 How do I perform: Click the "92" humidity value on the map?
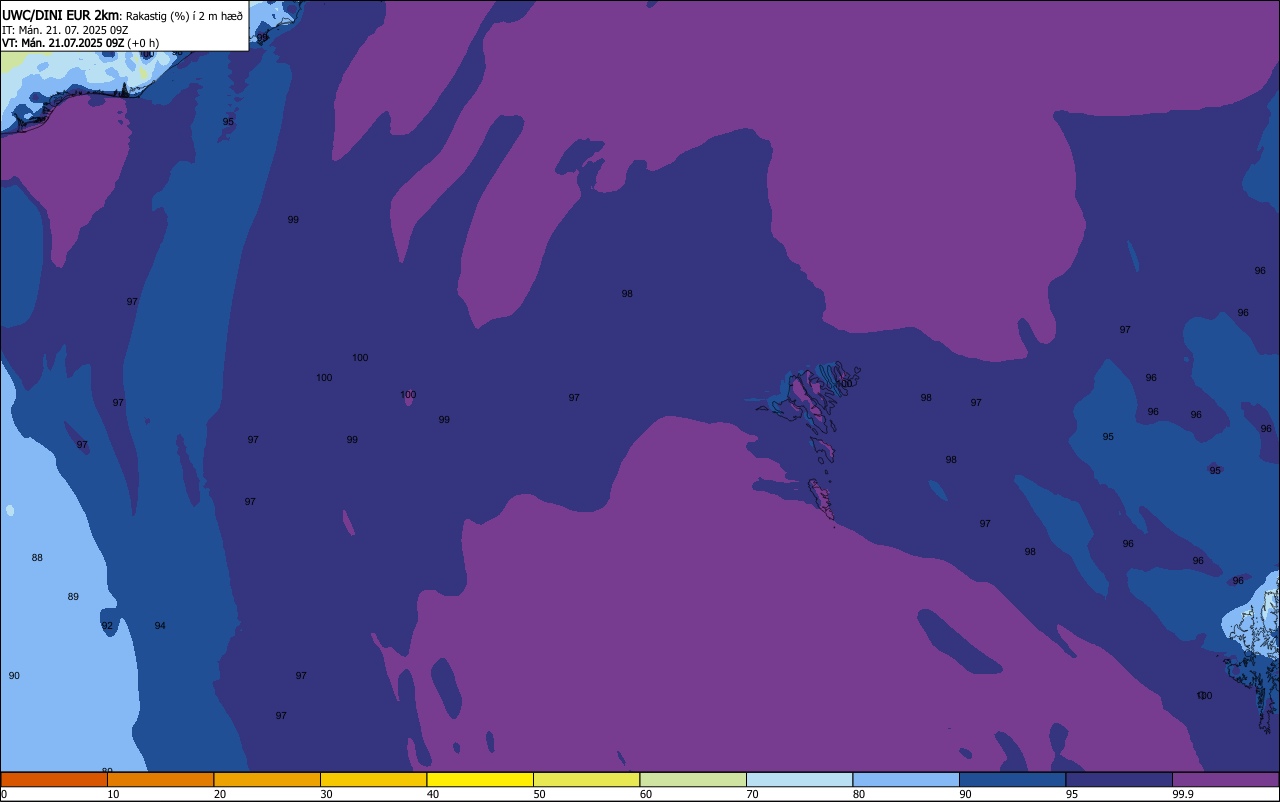(107, 626)
